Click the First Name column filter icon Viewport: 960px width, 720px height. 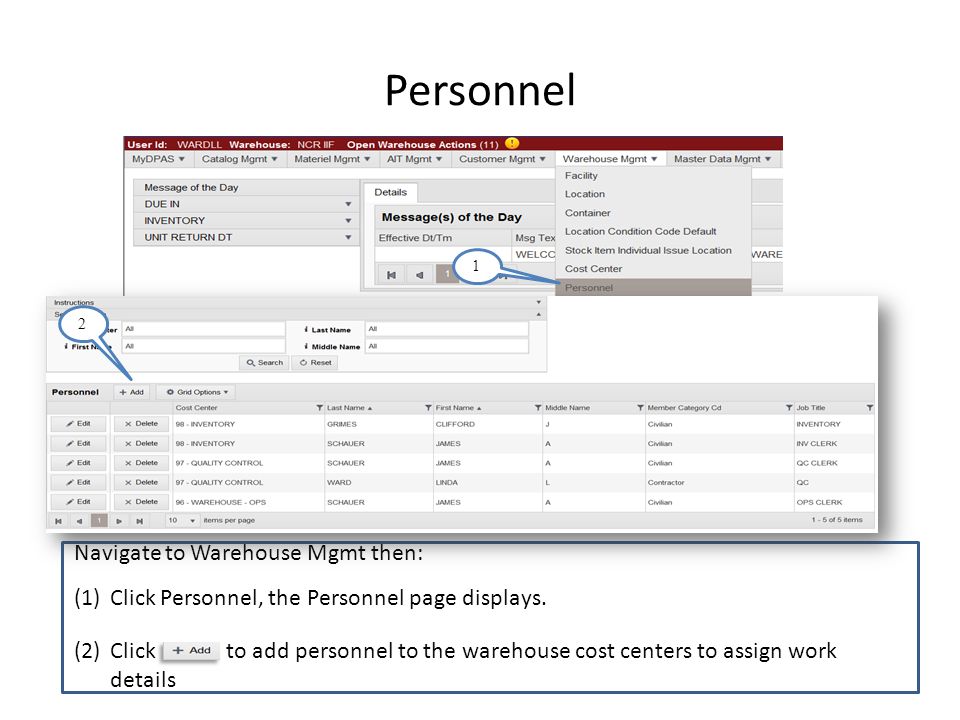click(538, 408)
